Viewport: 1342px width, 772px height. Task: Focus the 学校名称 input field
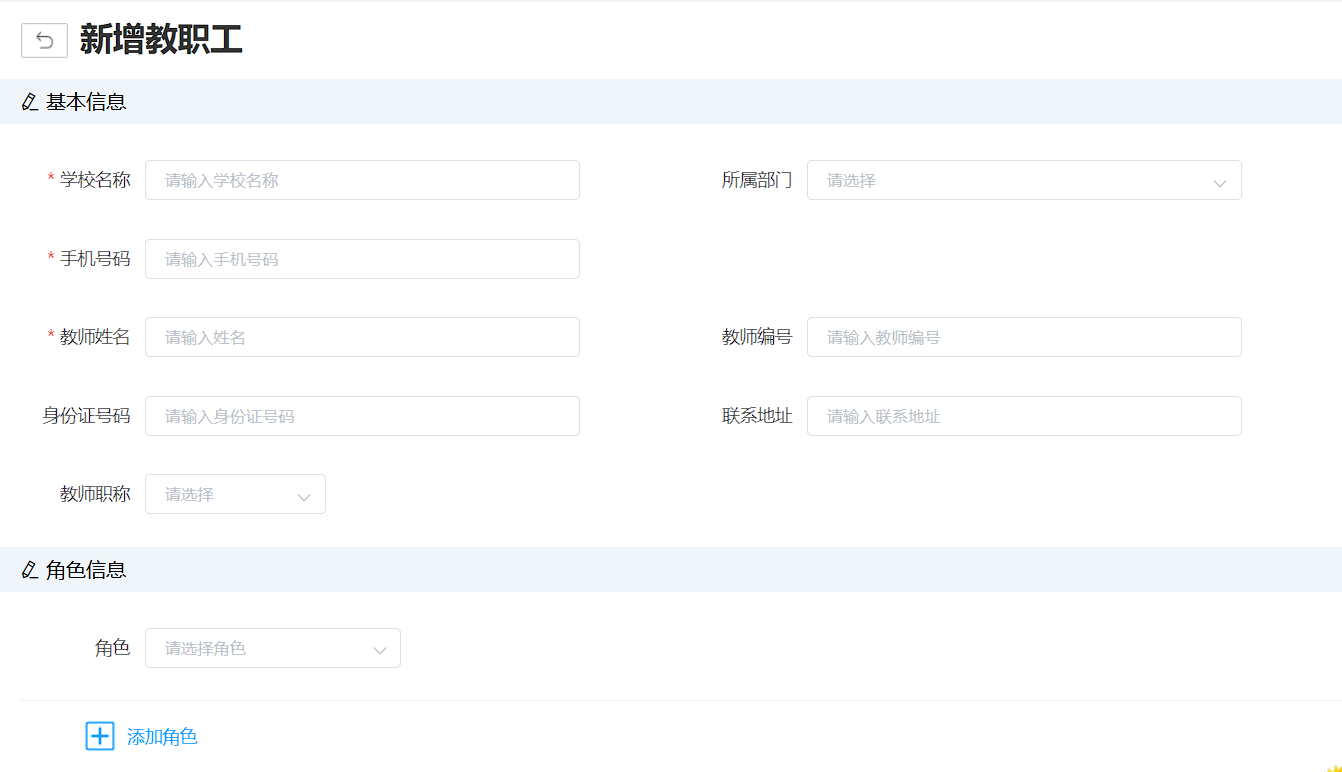tap(362, 180)
